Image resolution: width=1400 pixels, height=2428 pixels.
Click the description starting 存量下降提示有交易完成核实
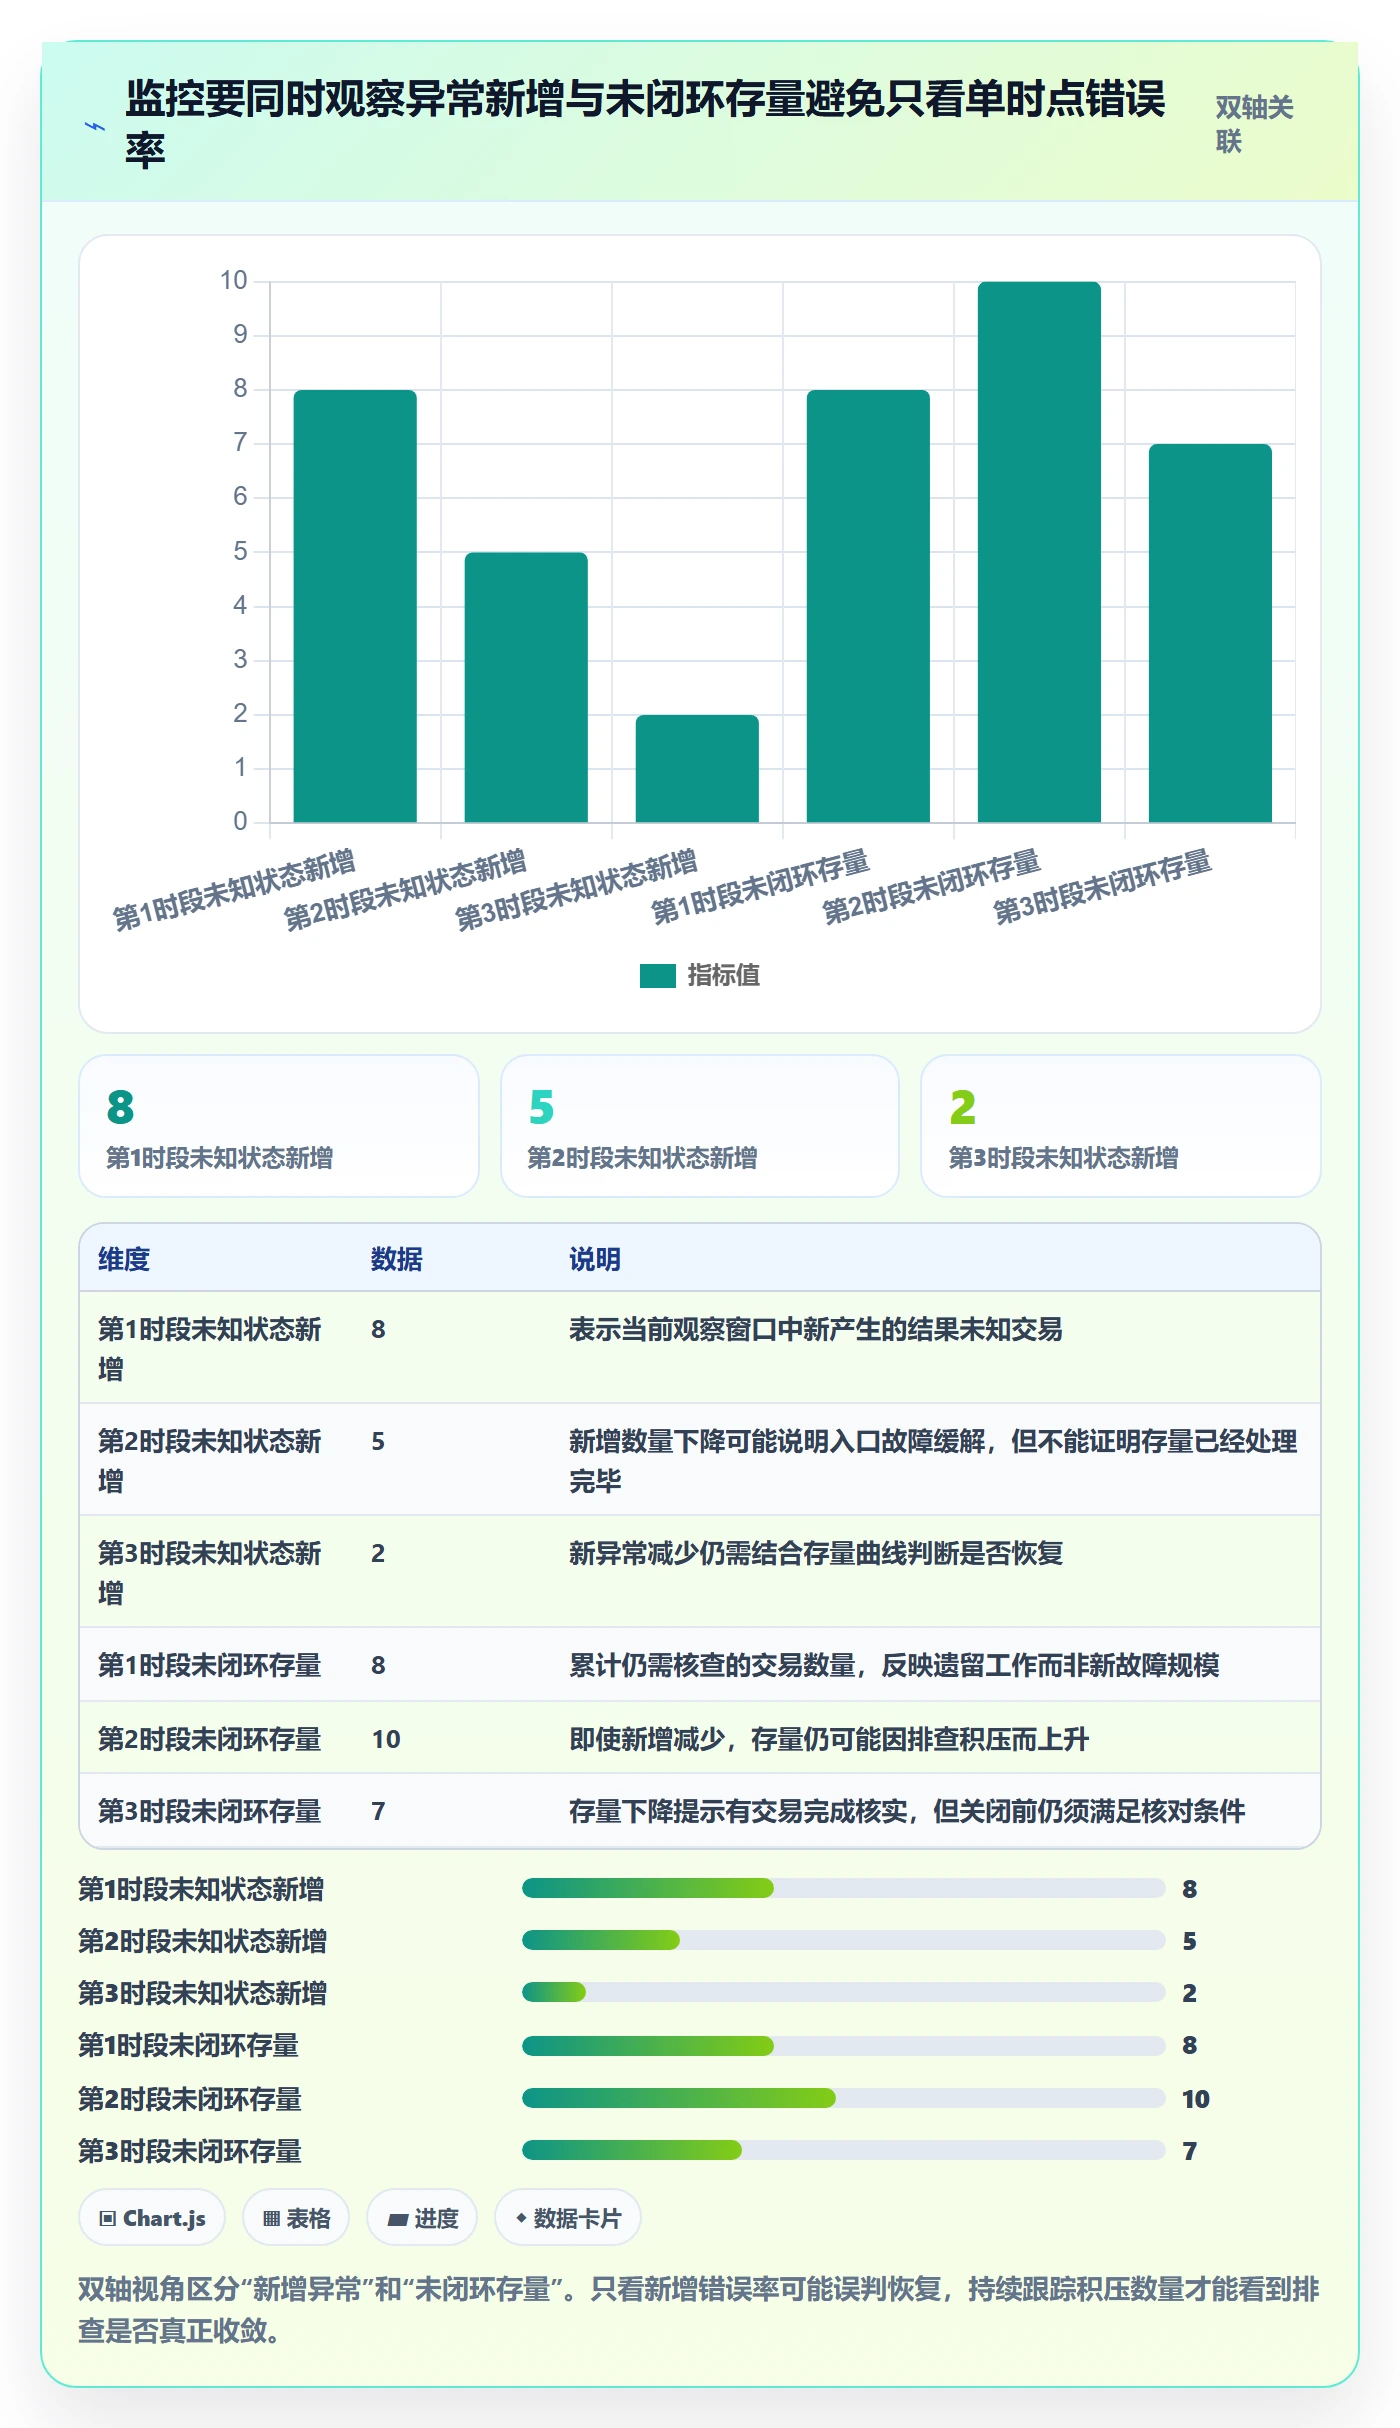click(x=907, y=1811)
